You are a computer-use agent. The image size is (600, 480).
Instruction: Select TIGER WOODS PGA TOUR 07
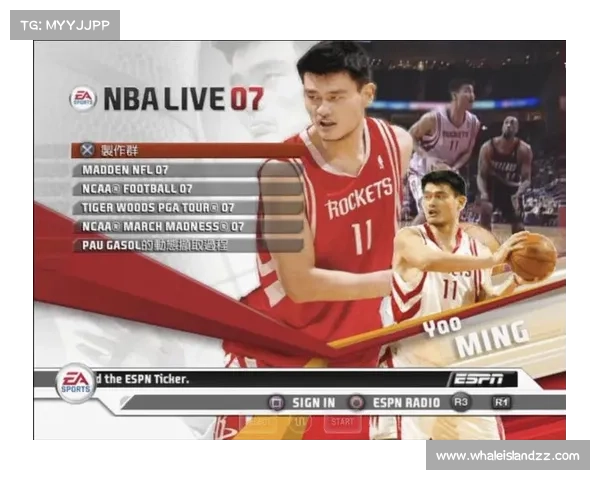188,207
